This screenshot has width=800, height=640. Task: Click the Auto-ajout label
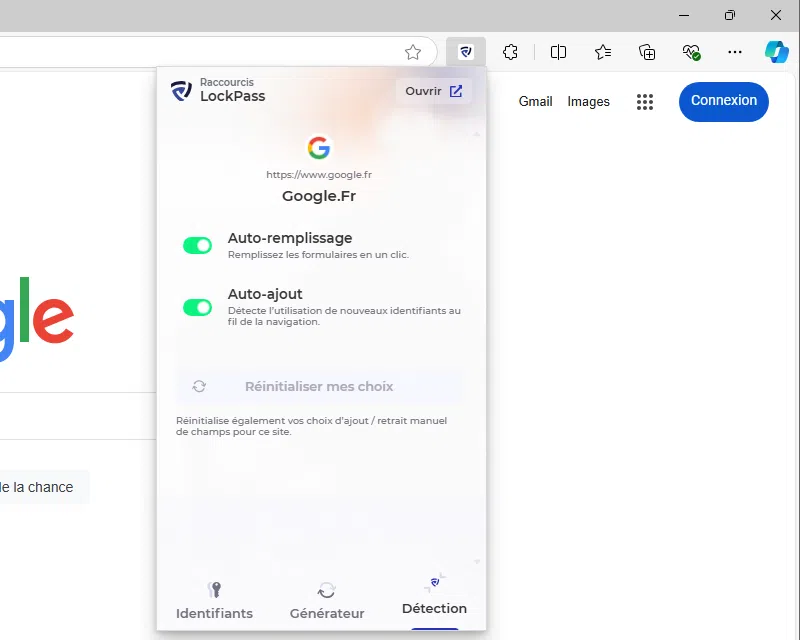click(265, 294)
